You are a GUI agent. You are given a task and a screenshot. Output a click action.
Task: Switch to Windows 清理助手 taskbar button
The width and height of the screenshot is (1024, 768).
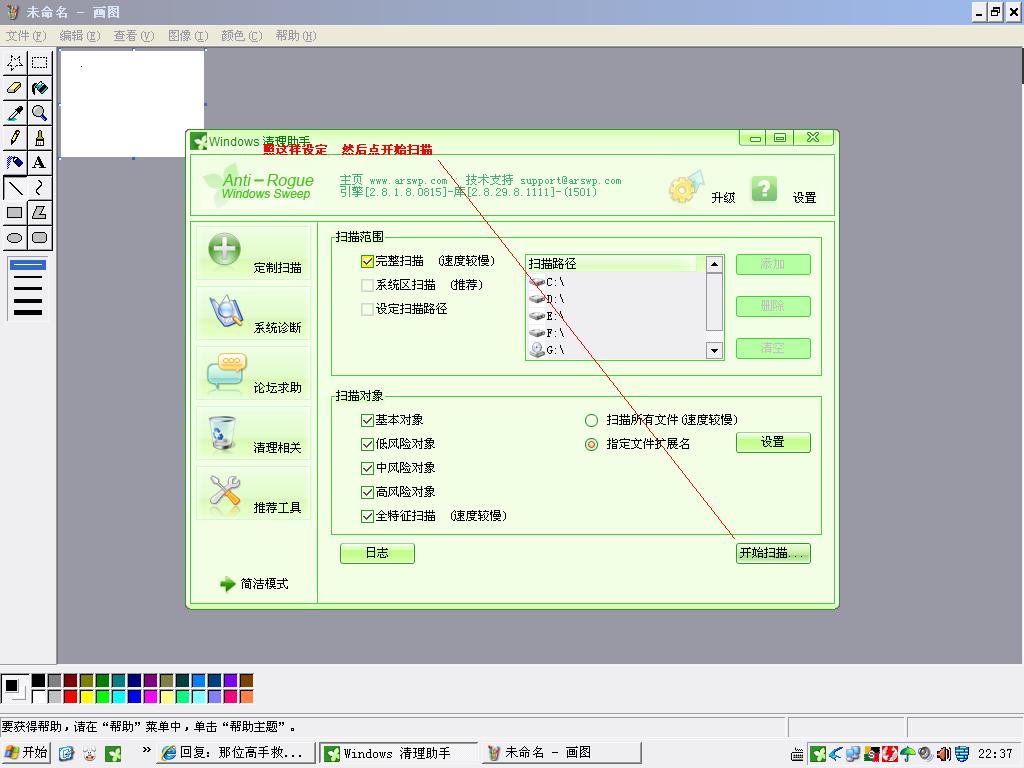[x=399, y=753]
